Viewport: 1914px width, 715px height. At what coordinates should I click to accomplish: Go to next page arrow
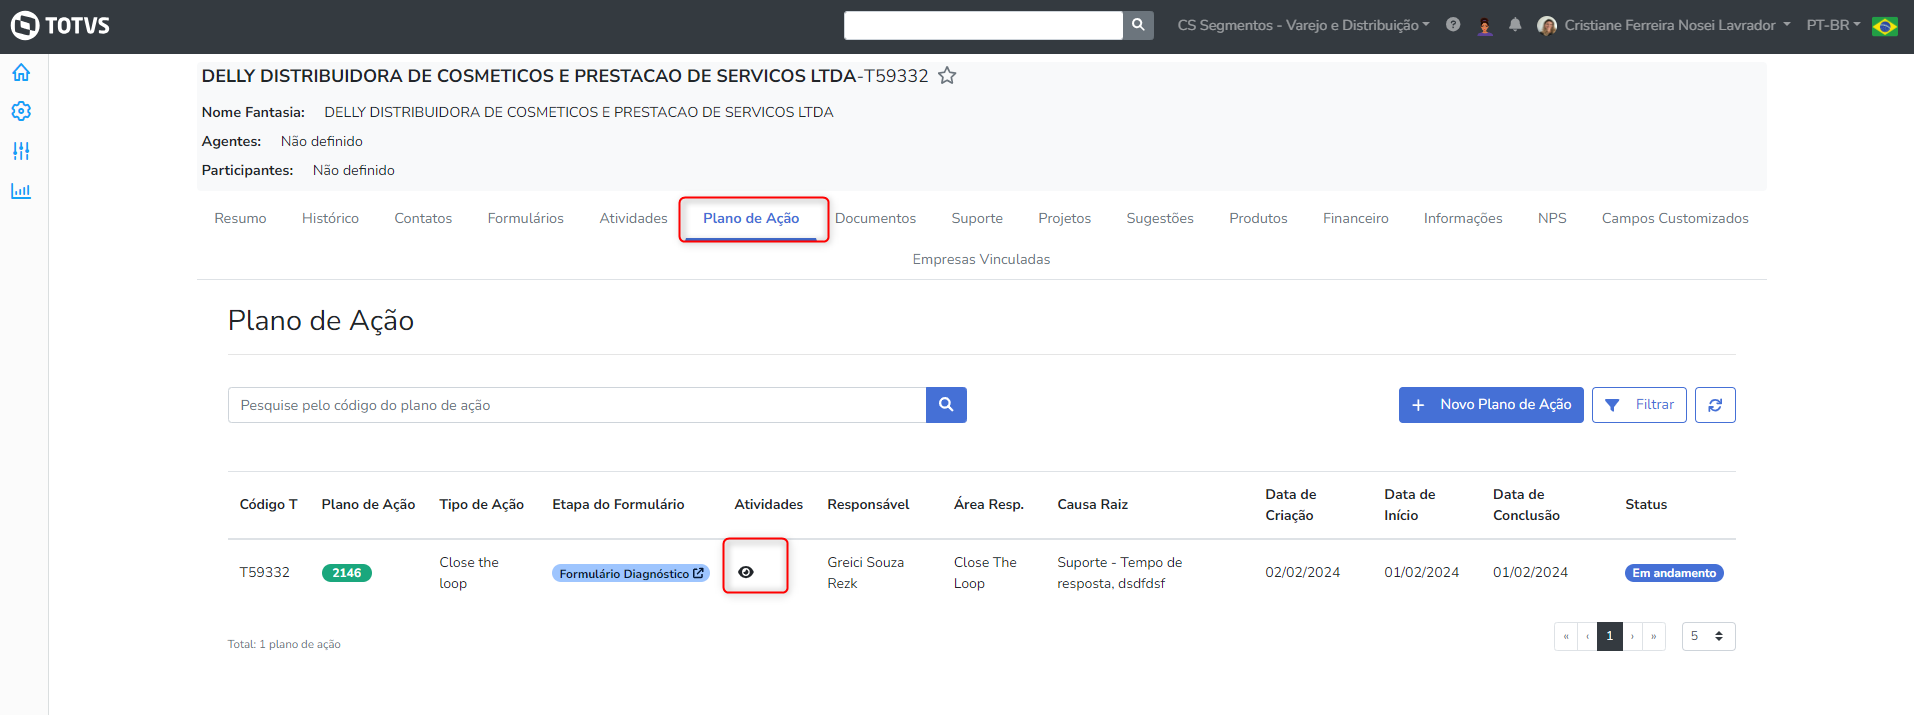tap(1632, 636)
